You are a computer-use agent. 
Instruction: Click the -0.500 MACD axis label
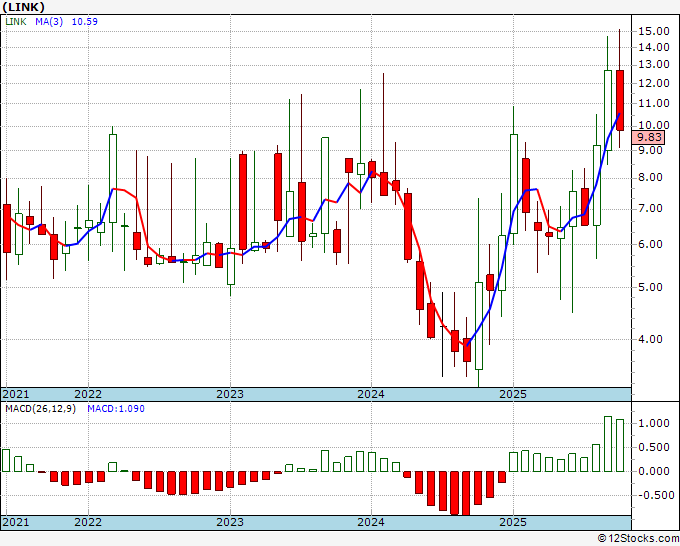(654, 495)
